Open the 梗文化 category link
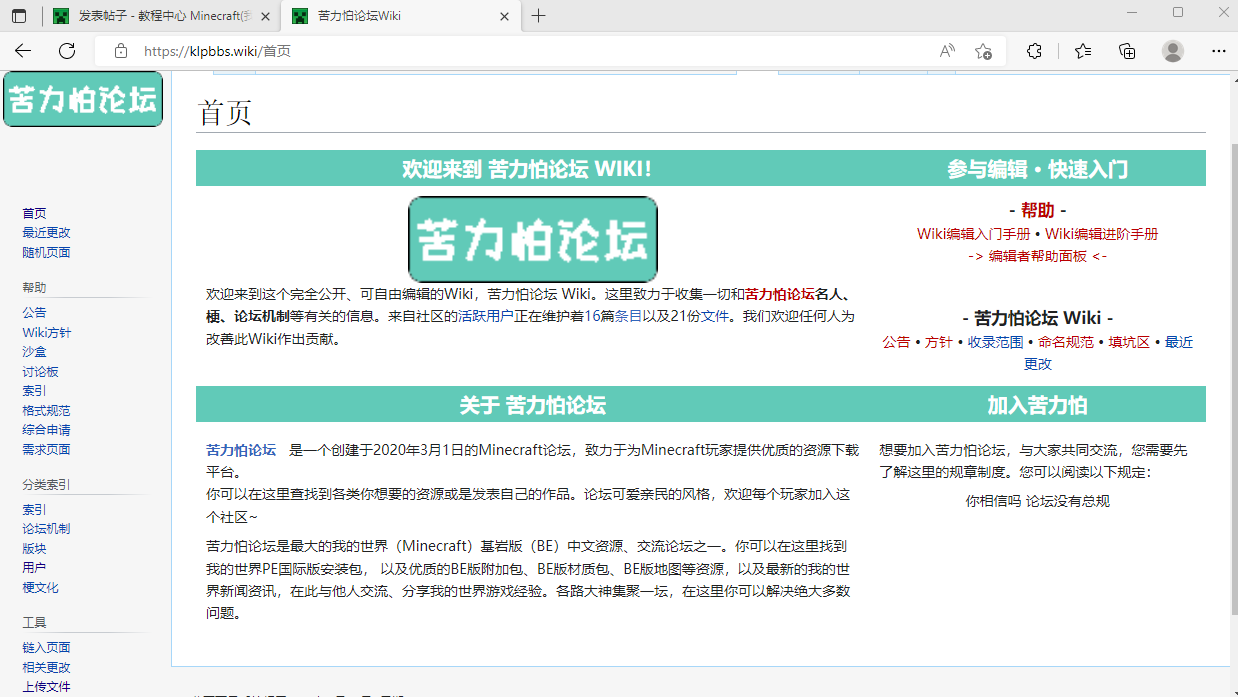Image resolution: width=1238 pixels, height=697 pixels. coord(41,587)
